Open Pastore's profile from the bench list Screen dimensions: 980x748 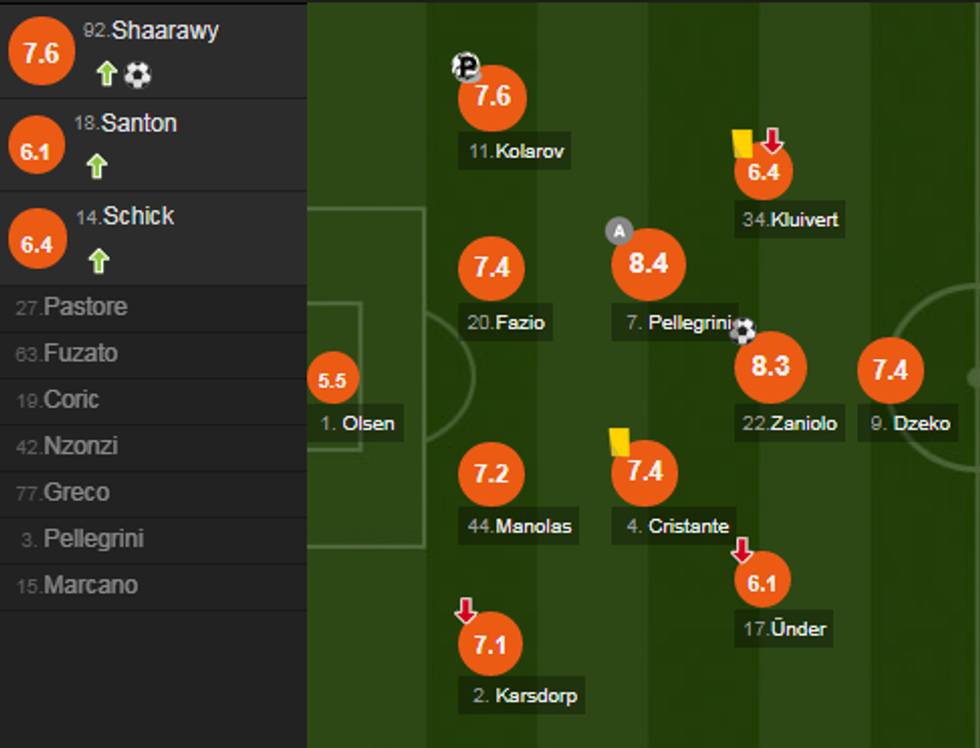pyautogui.click(x=86, y=307)
